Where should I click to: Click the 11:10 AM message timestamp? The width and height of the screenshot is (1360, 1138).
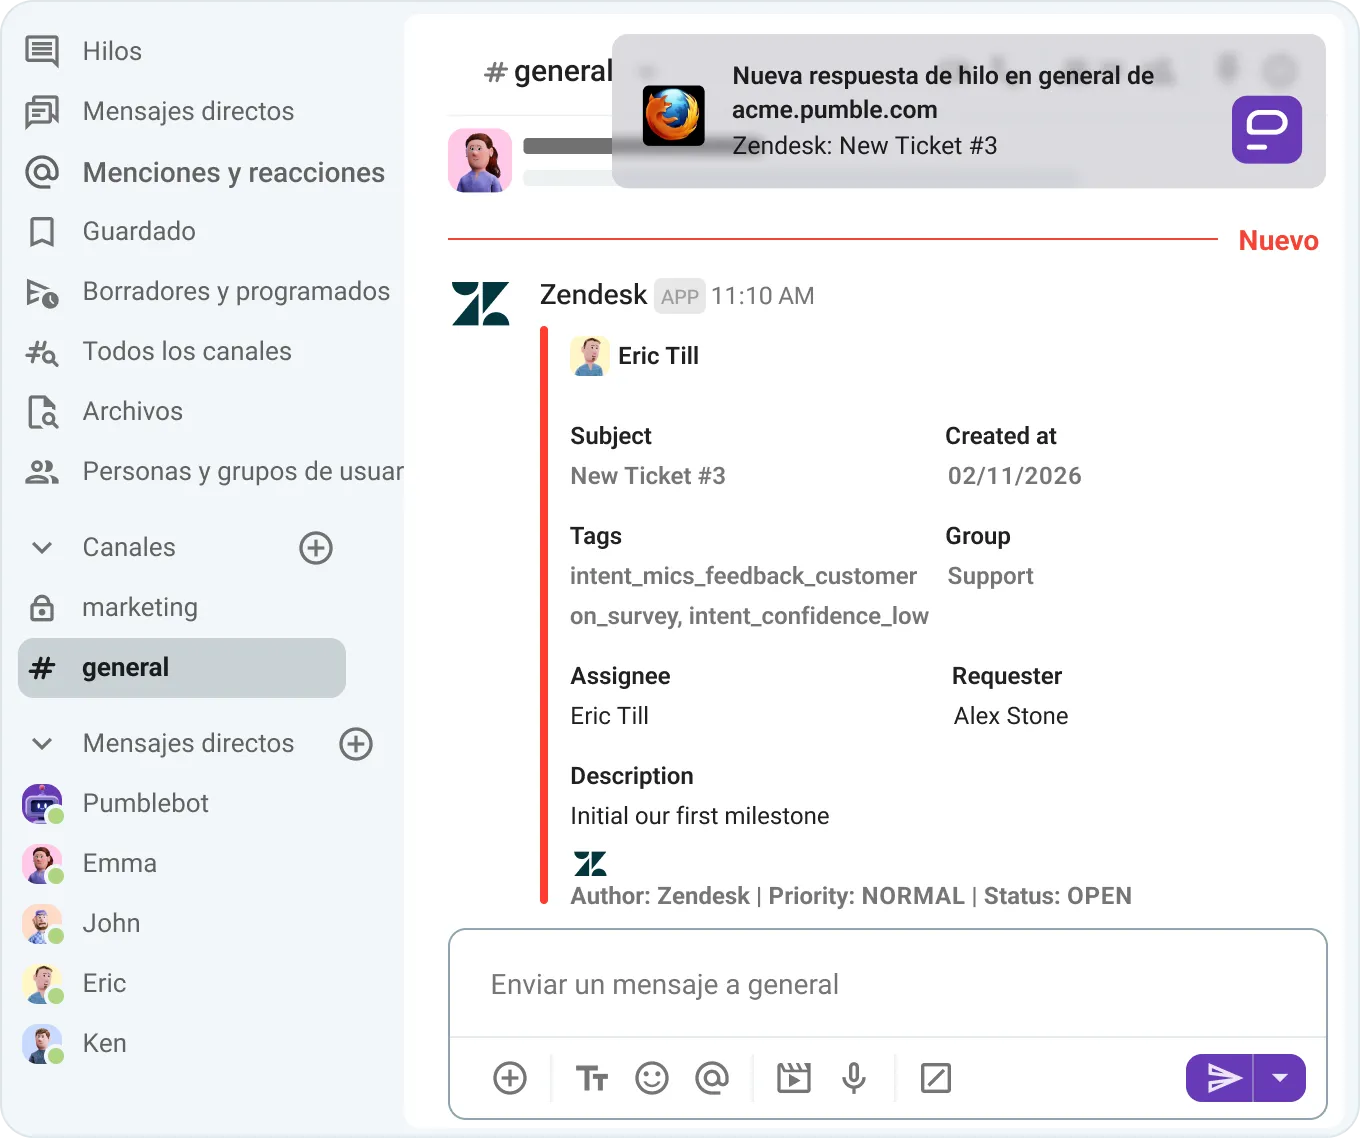point(763,296)
